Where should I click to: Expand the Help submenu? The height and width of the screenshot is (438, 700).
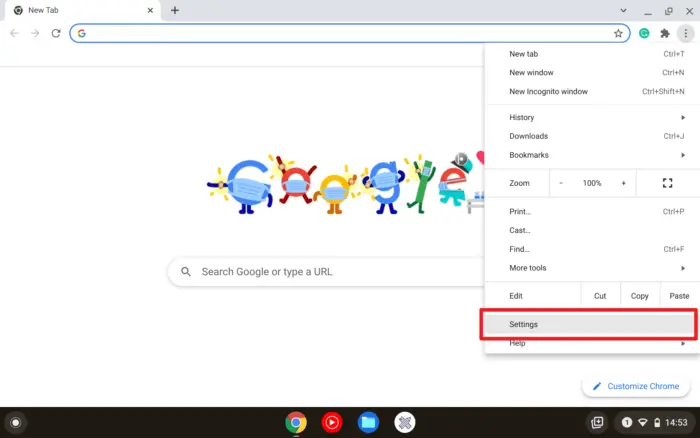(x=592, y=343)
